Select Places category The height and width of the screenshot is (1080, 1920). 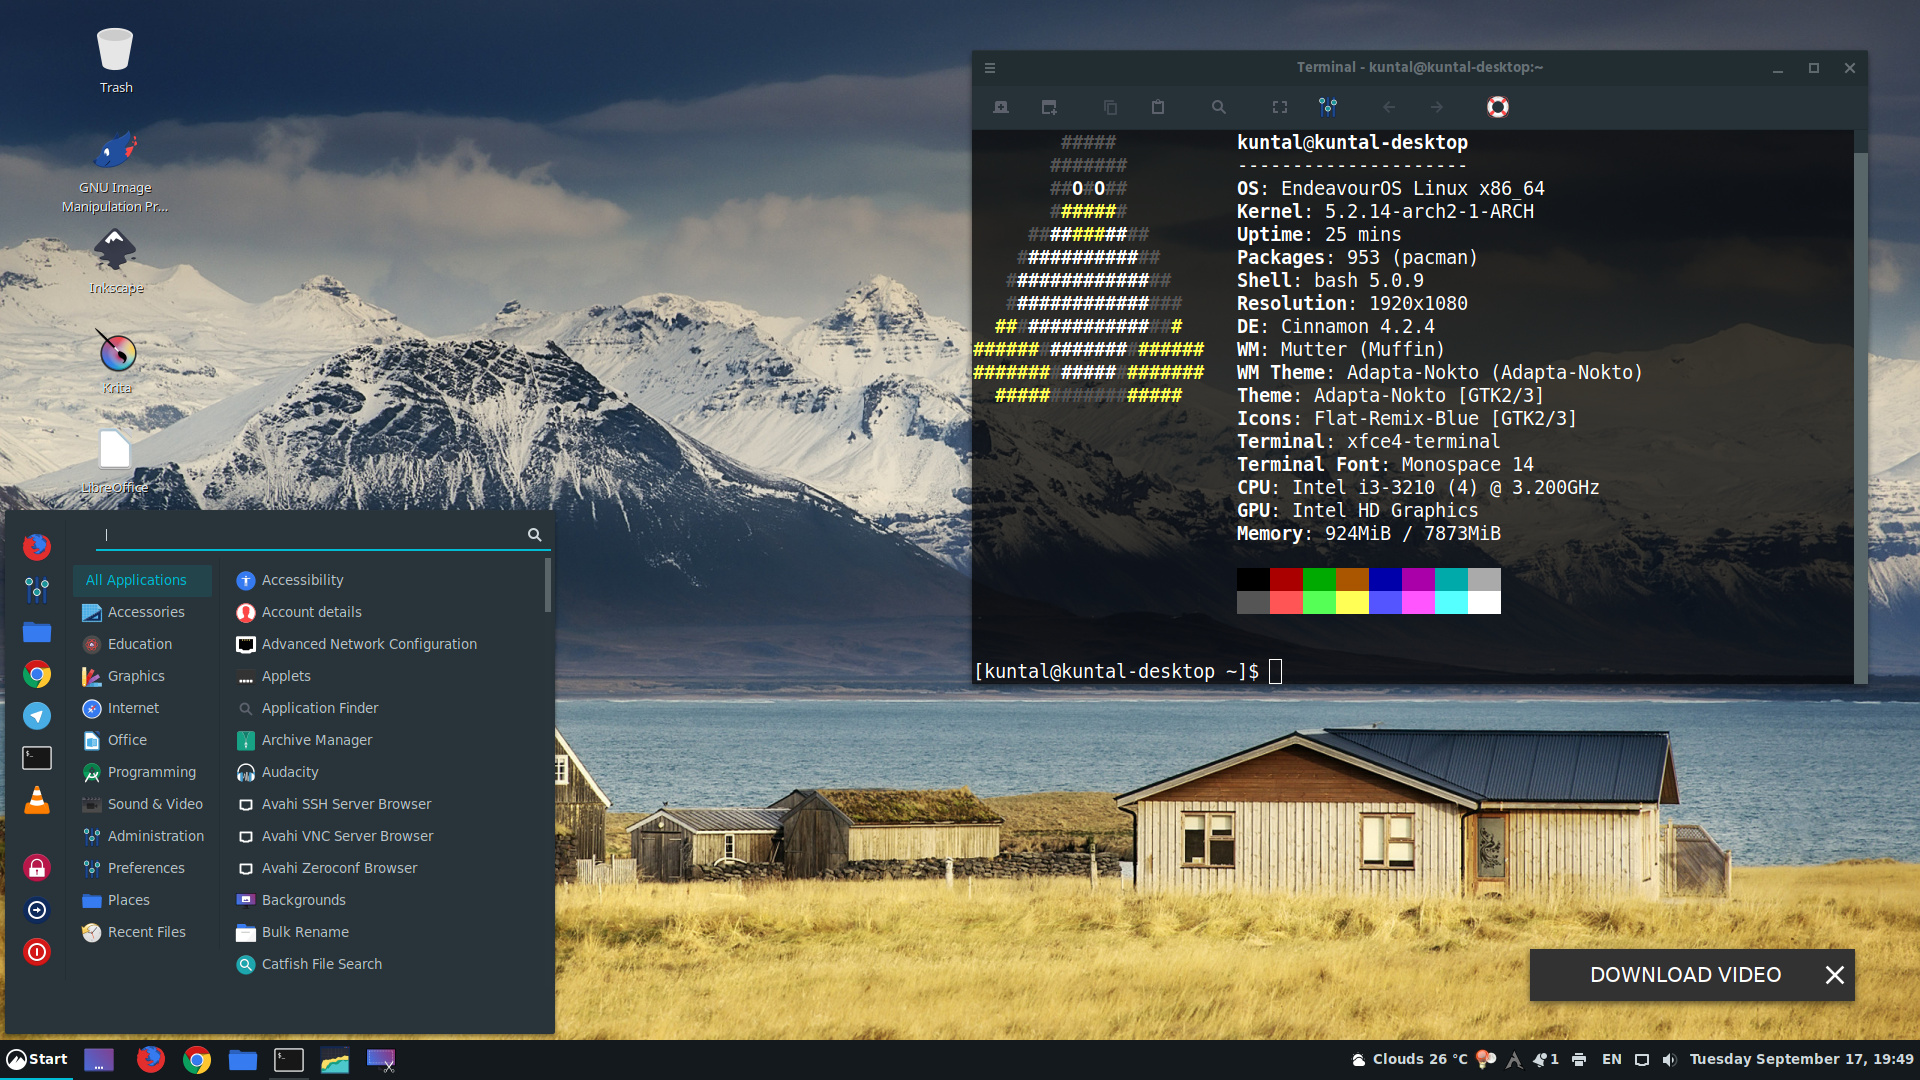coord(142,900)
